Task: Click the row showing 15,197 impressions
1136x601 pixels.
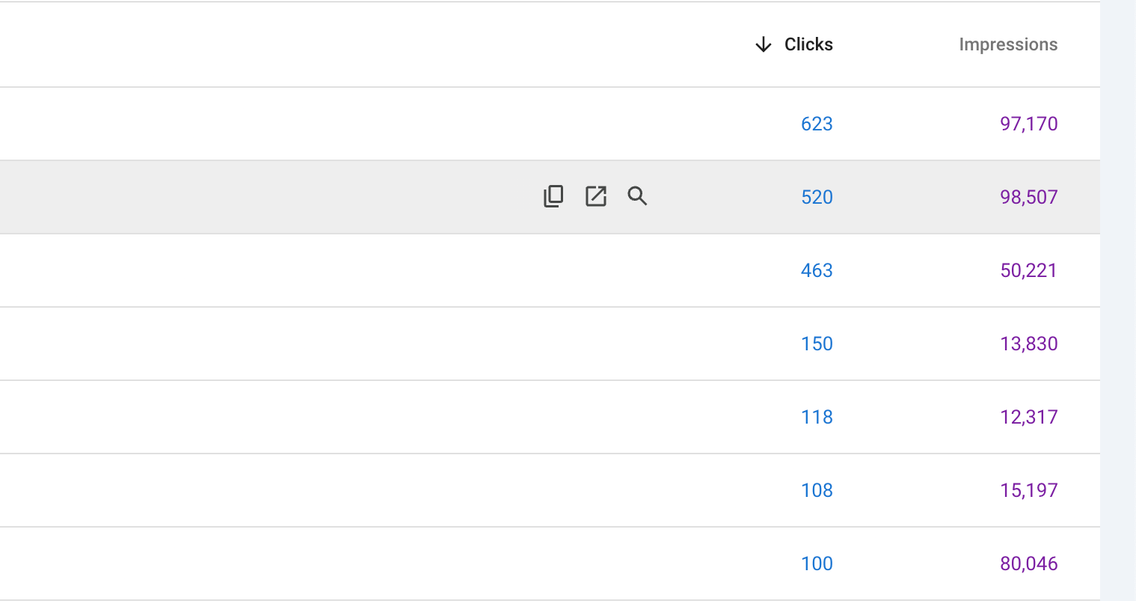Action: tap(1029, 490)
